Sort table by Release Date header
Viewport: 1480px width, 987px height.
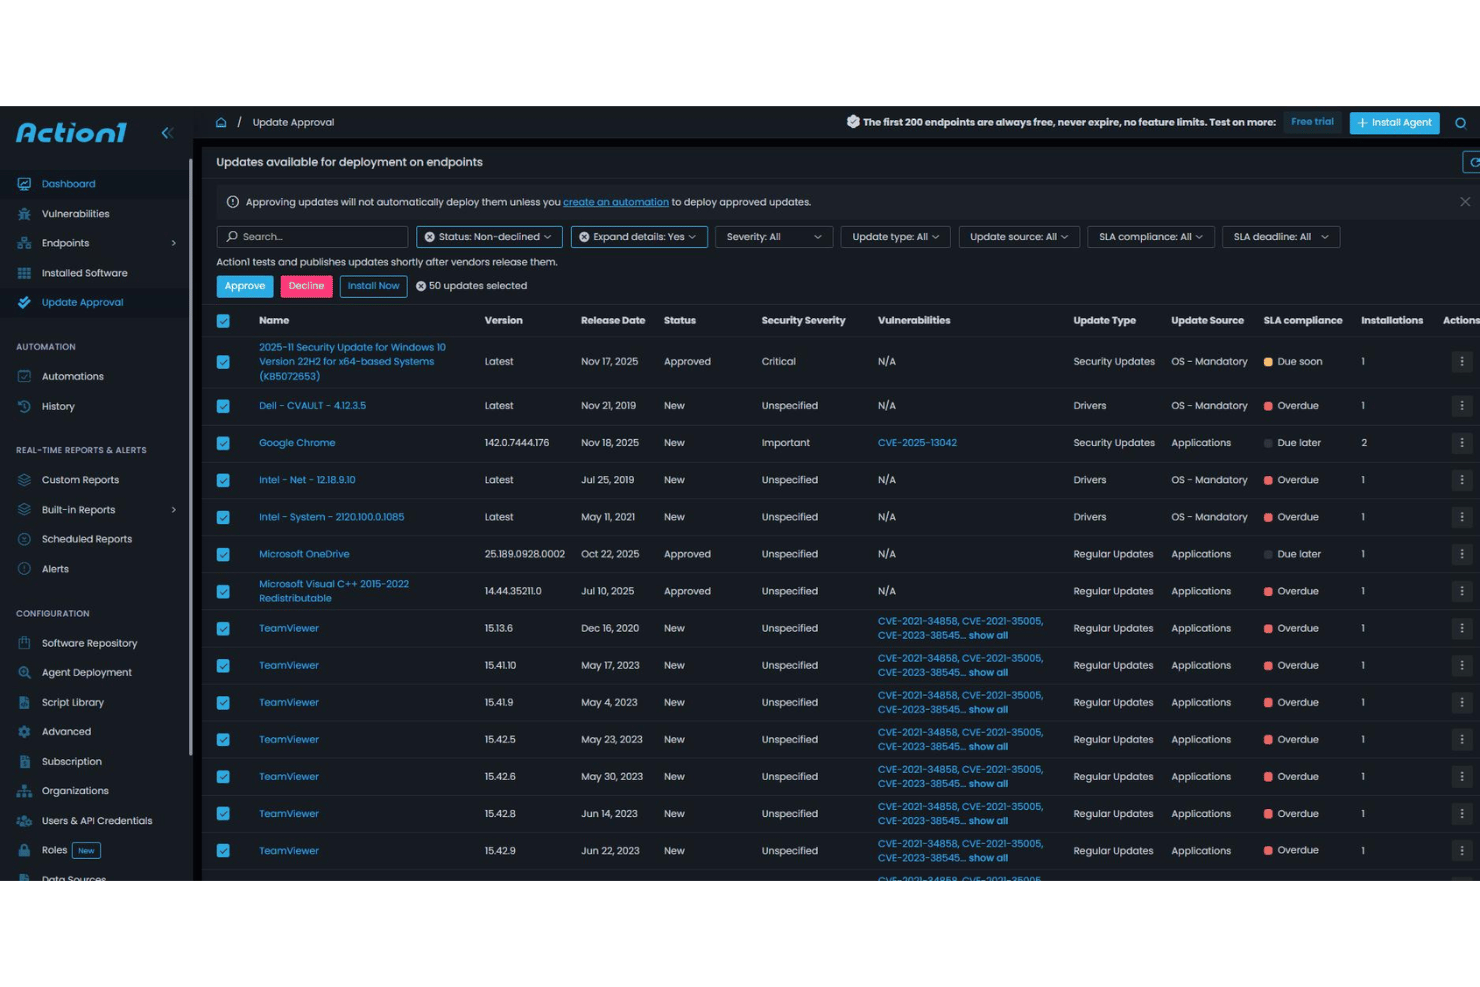[612, 321]
